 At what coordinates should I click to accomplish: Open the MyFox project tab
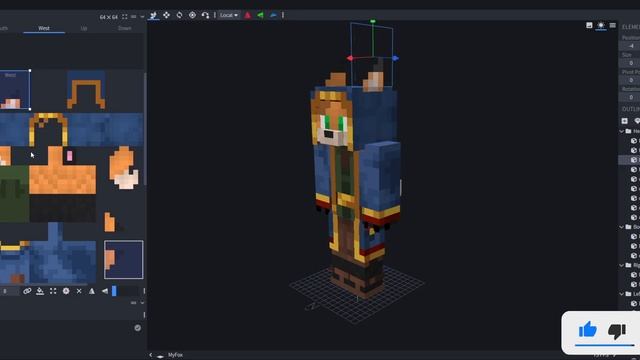[175, 355]
